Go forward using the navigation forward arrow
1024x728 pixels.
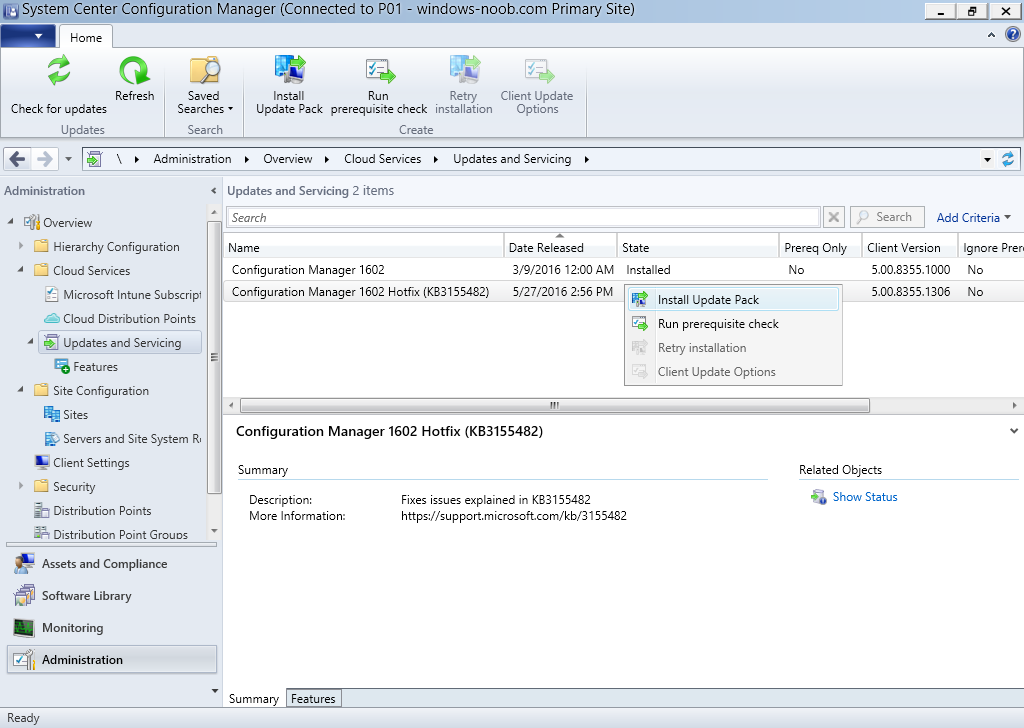point(44,159)
